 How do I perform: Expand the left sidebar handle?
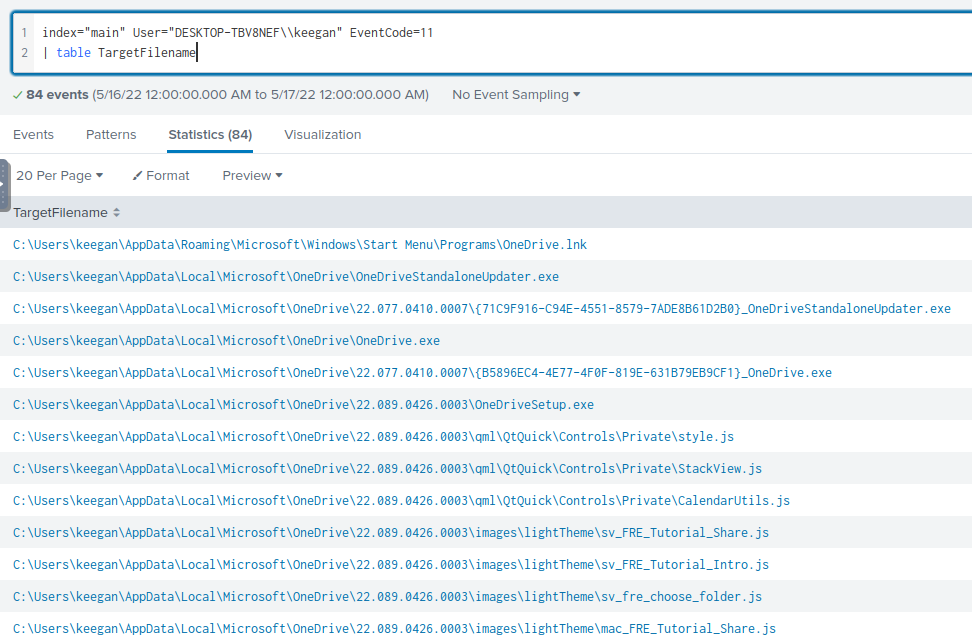click(5, 185)
